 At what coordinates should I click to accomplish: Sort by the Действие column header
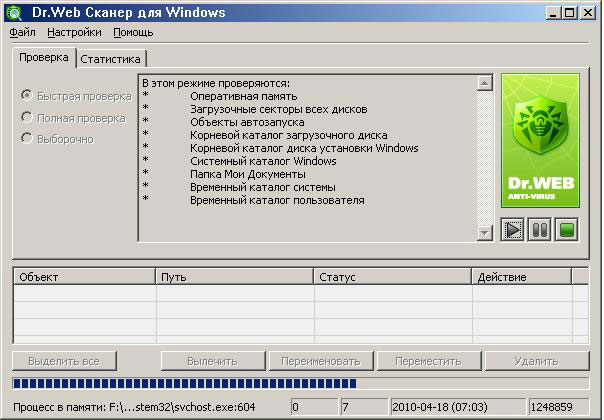click(x=522, y=277)
